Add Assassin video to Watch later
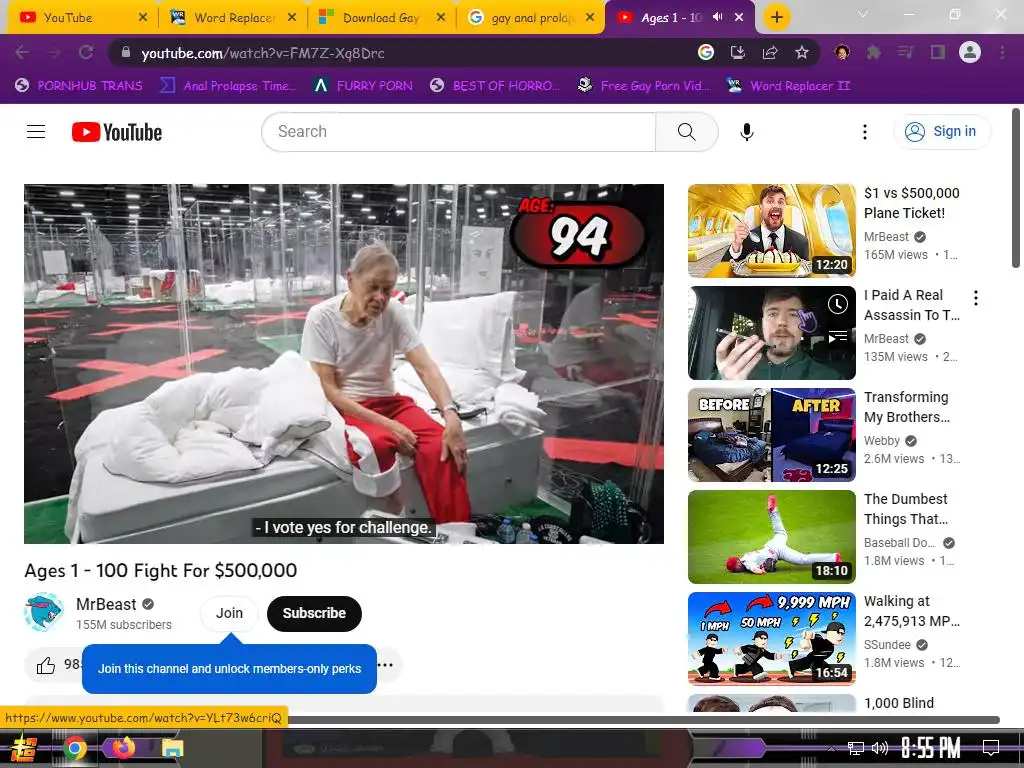1024x768 pixels. tap(838, 304)
